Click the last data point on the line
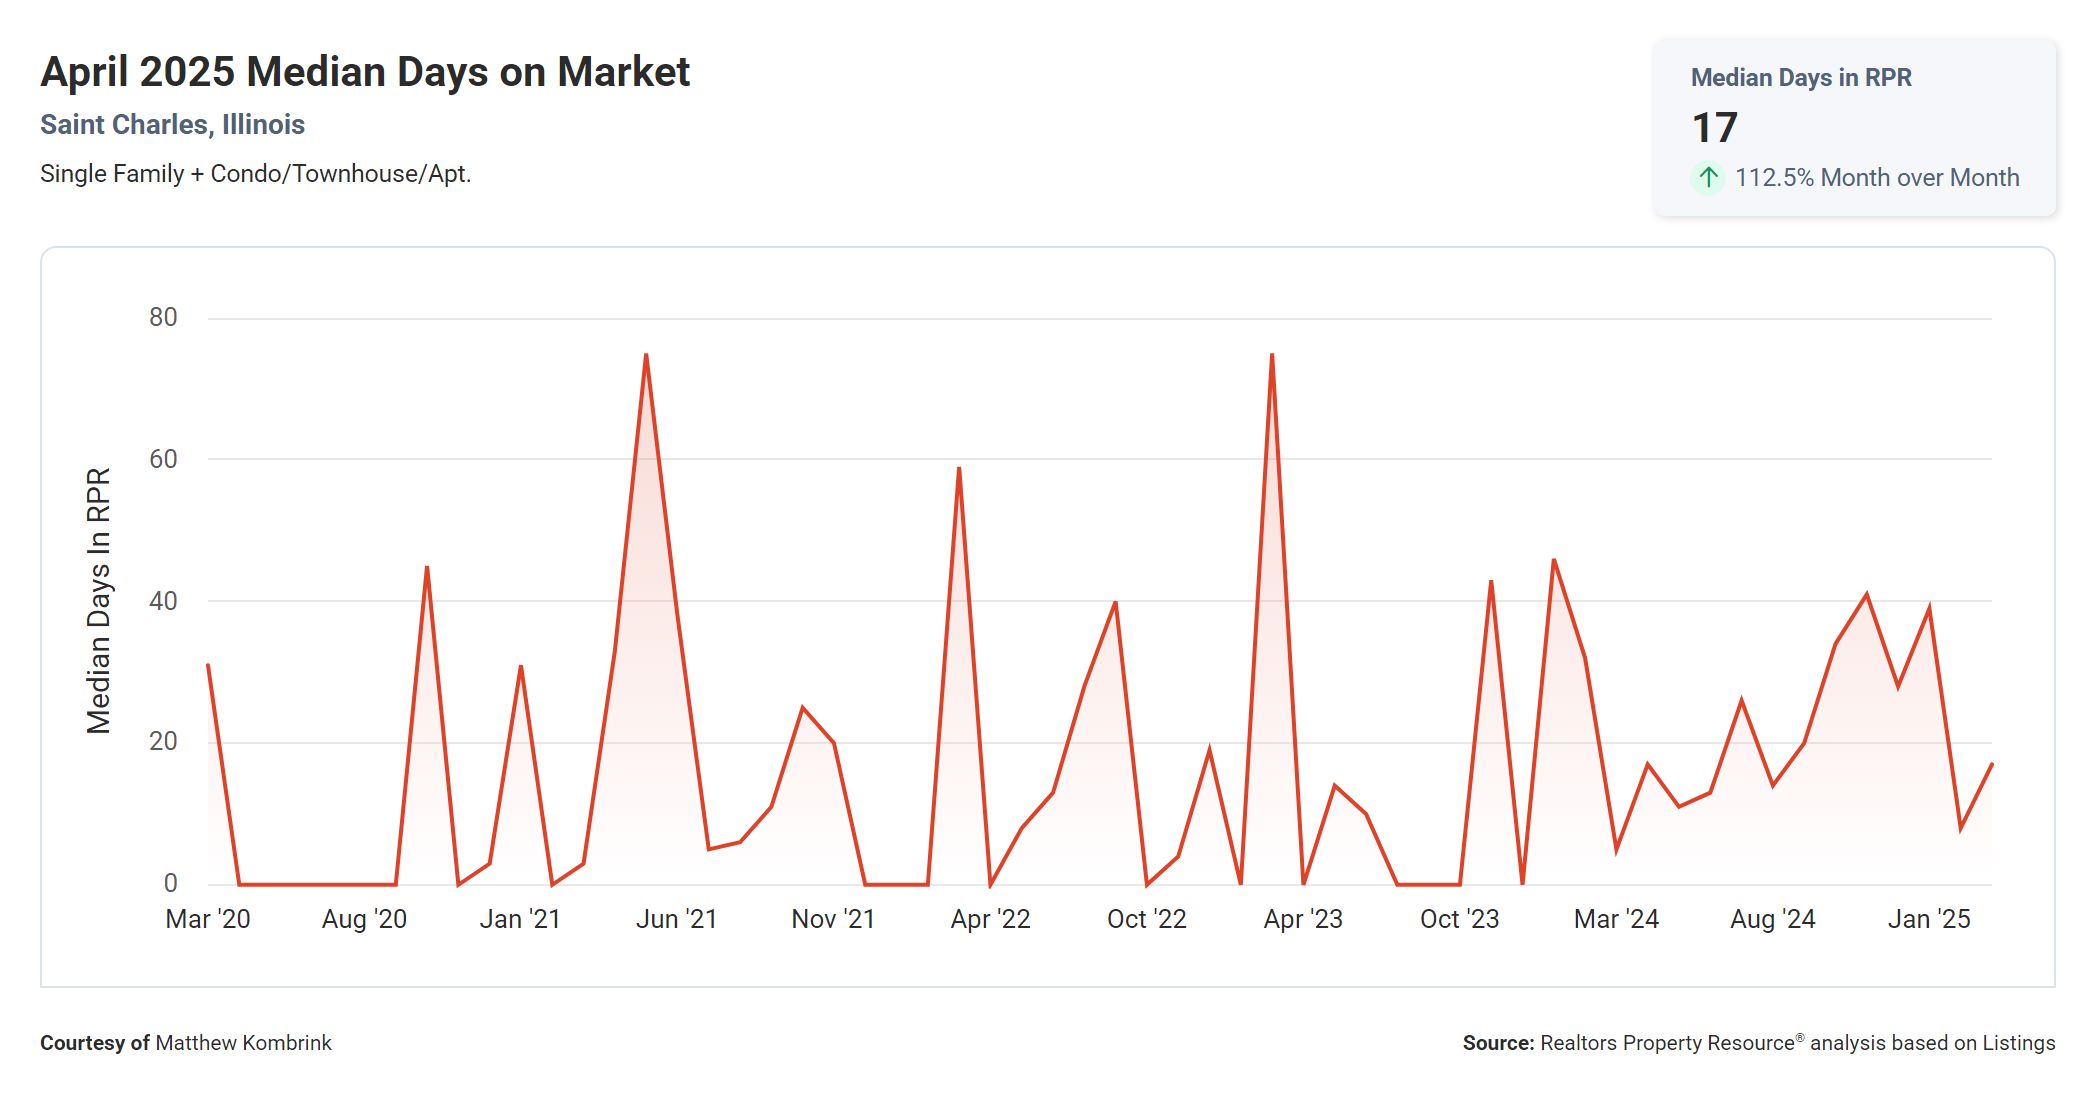 click(1991, 765)
